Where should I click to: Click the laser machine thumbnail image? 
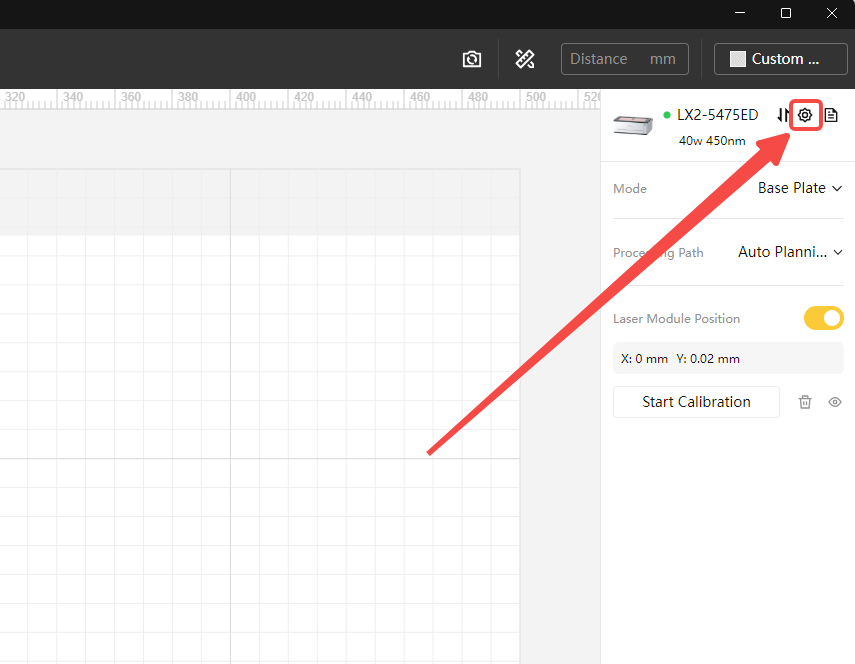point(633,125)
